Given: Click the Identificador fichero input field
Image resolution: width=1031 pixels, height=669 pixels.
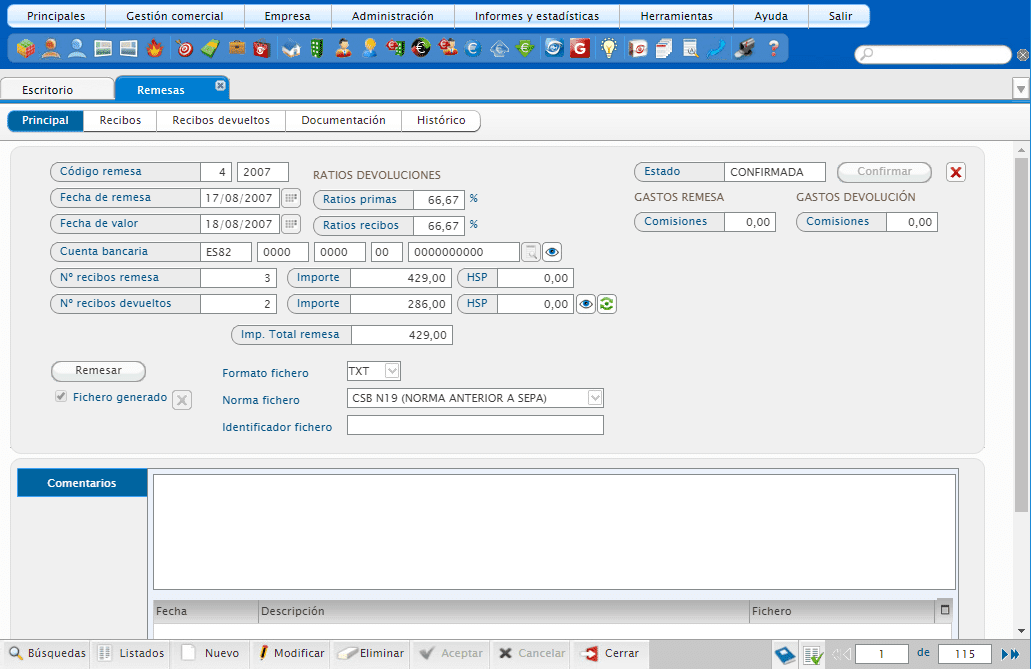Looking at the screenshot, I should (475, 425).
